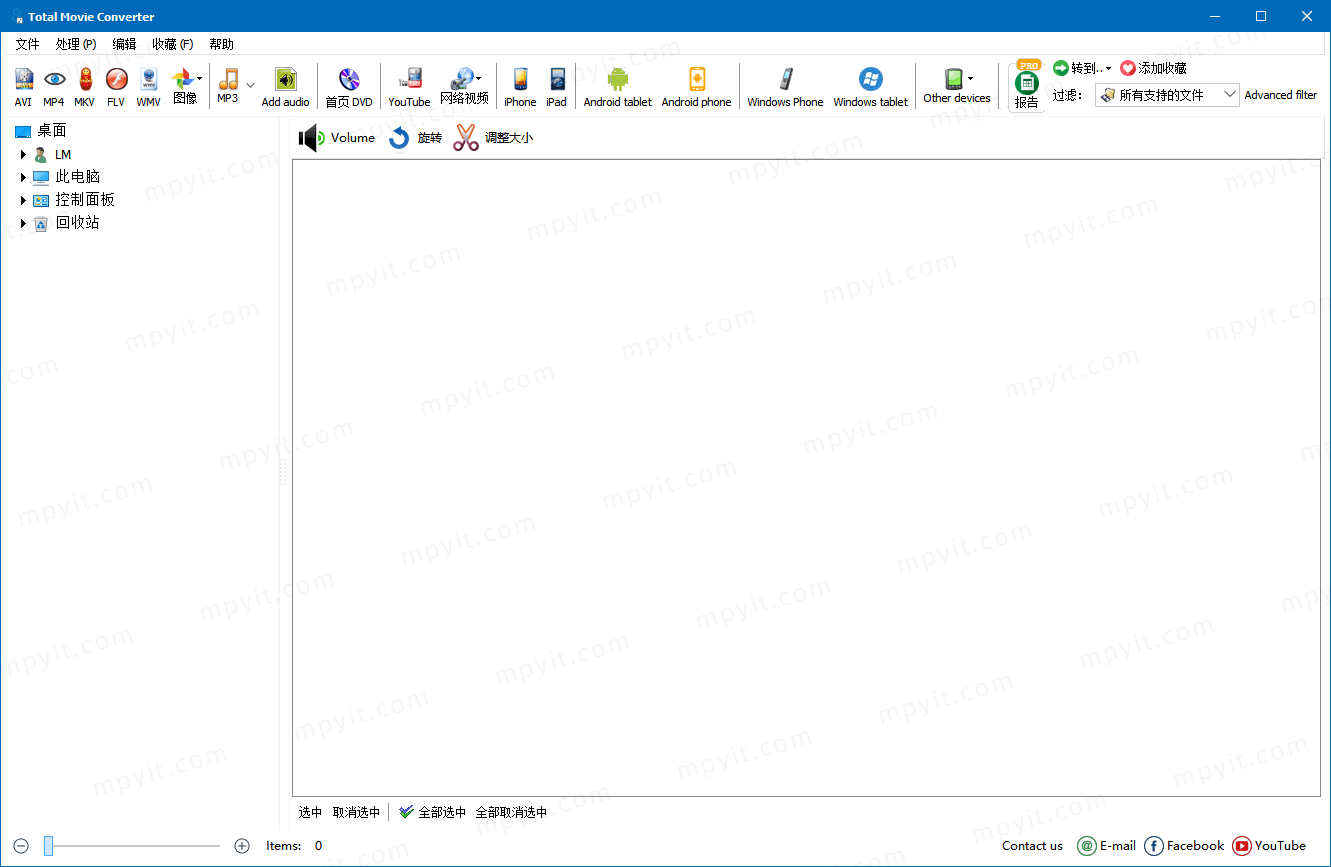Open the 网络视频 web video tool
Viewport: 1331px width, 867px height.
click(465, 87)
